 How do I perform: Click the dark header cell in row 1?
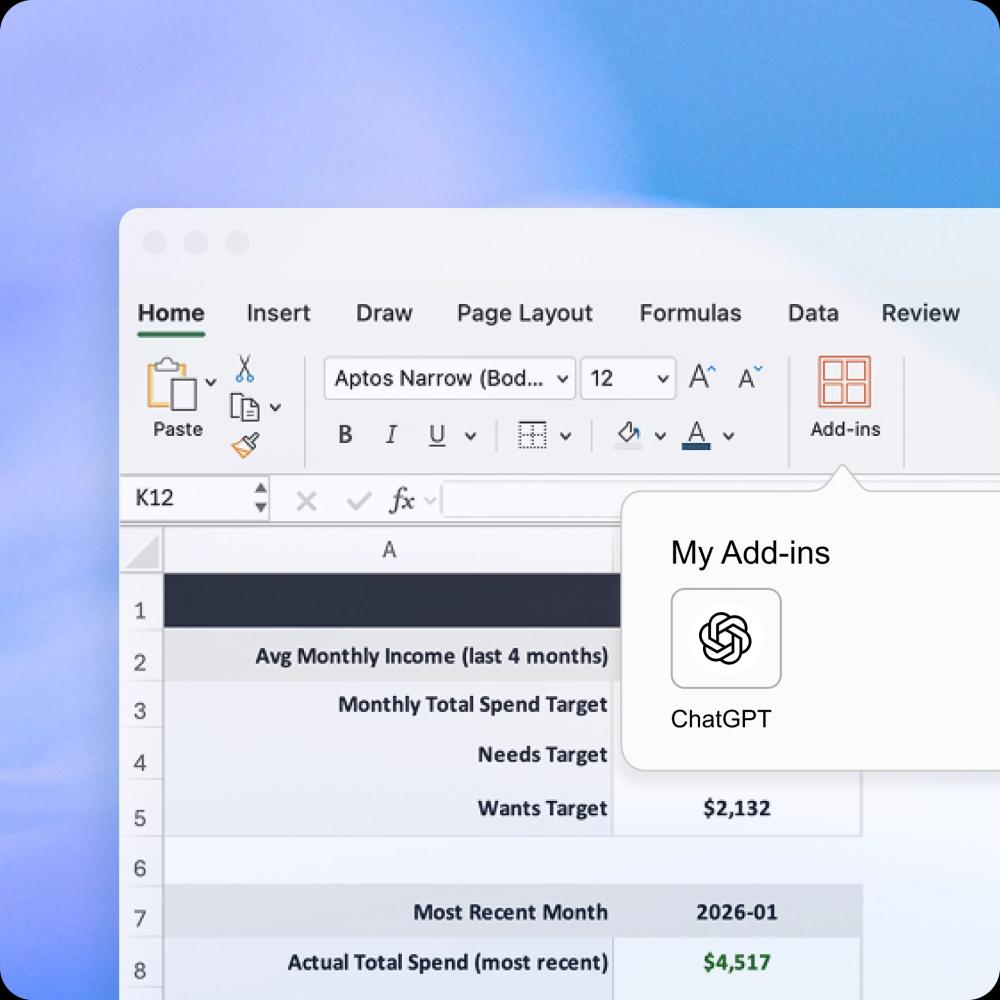(x=392, y=600)
